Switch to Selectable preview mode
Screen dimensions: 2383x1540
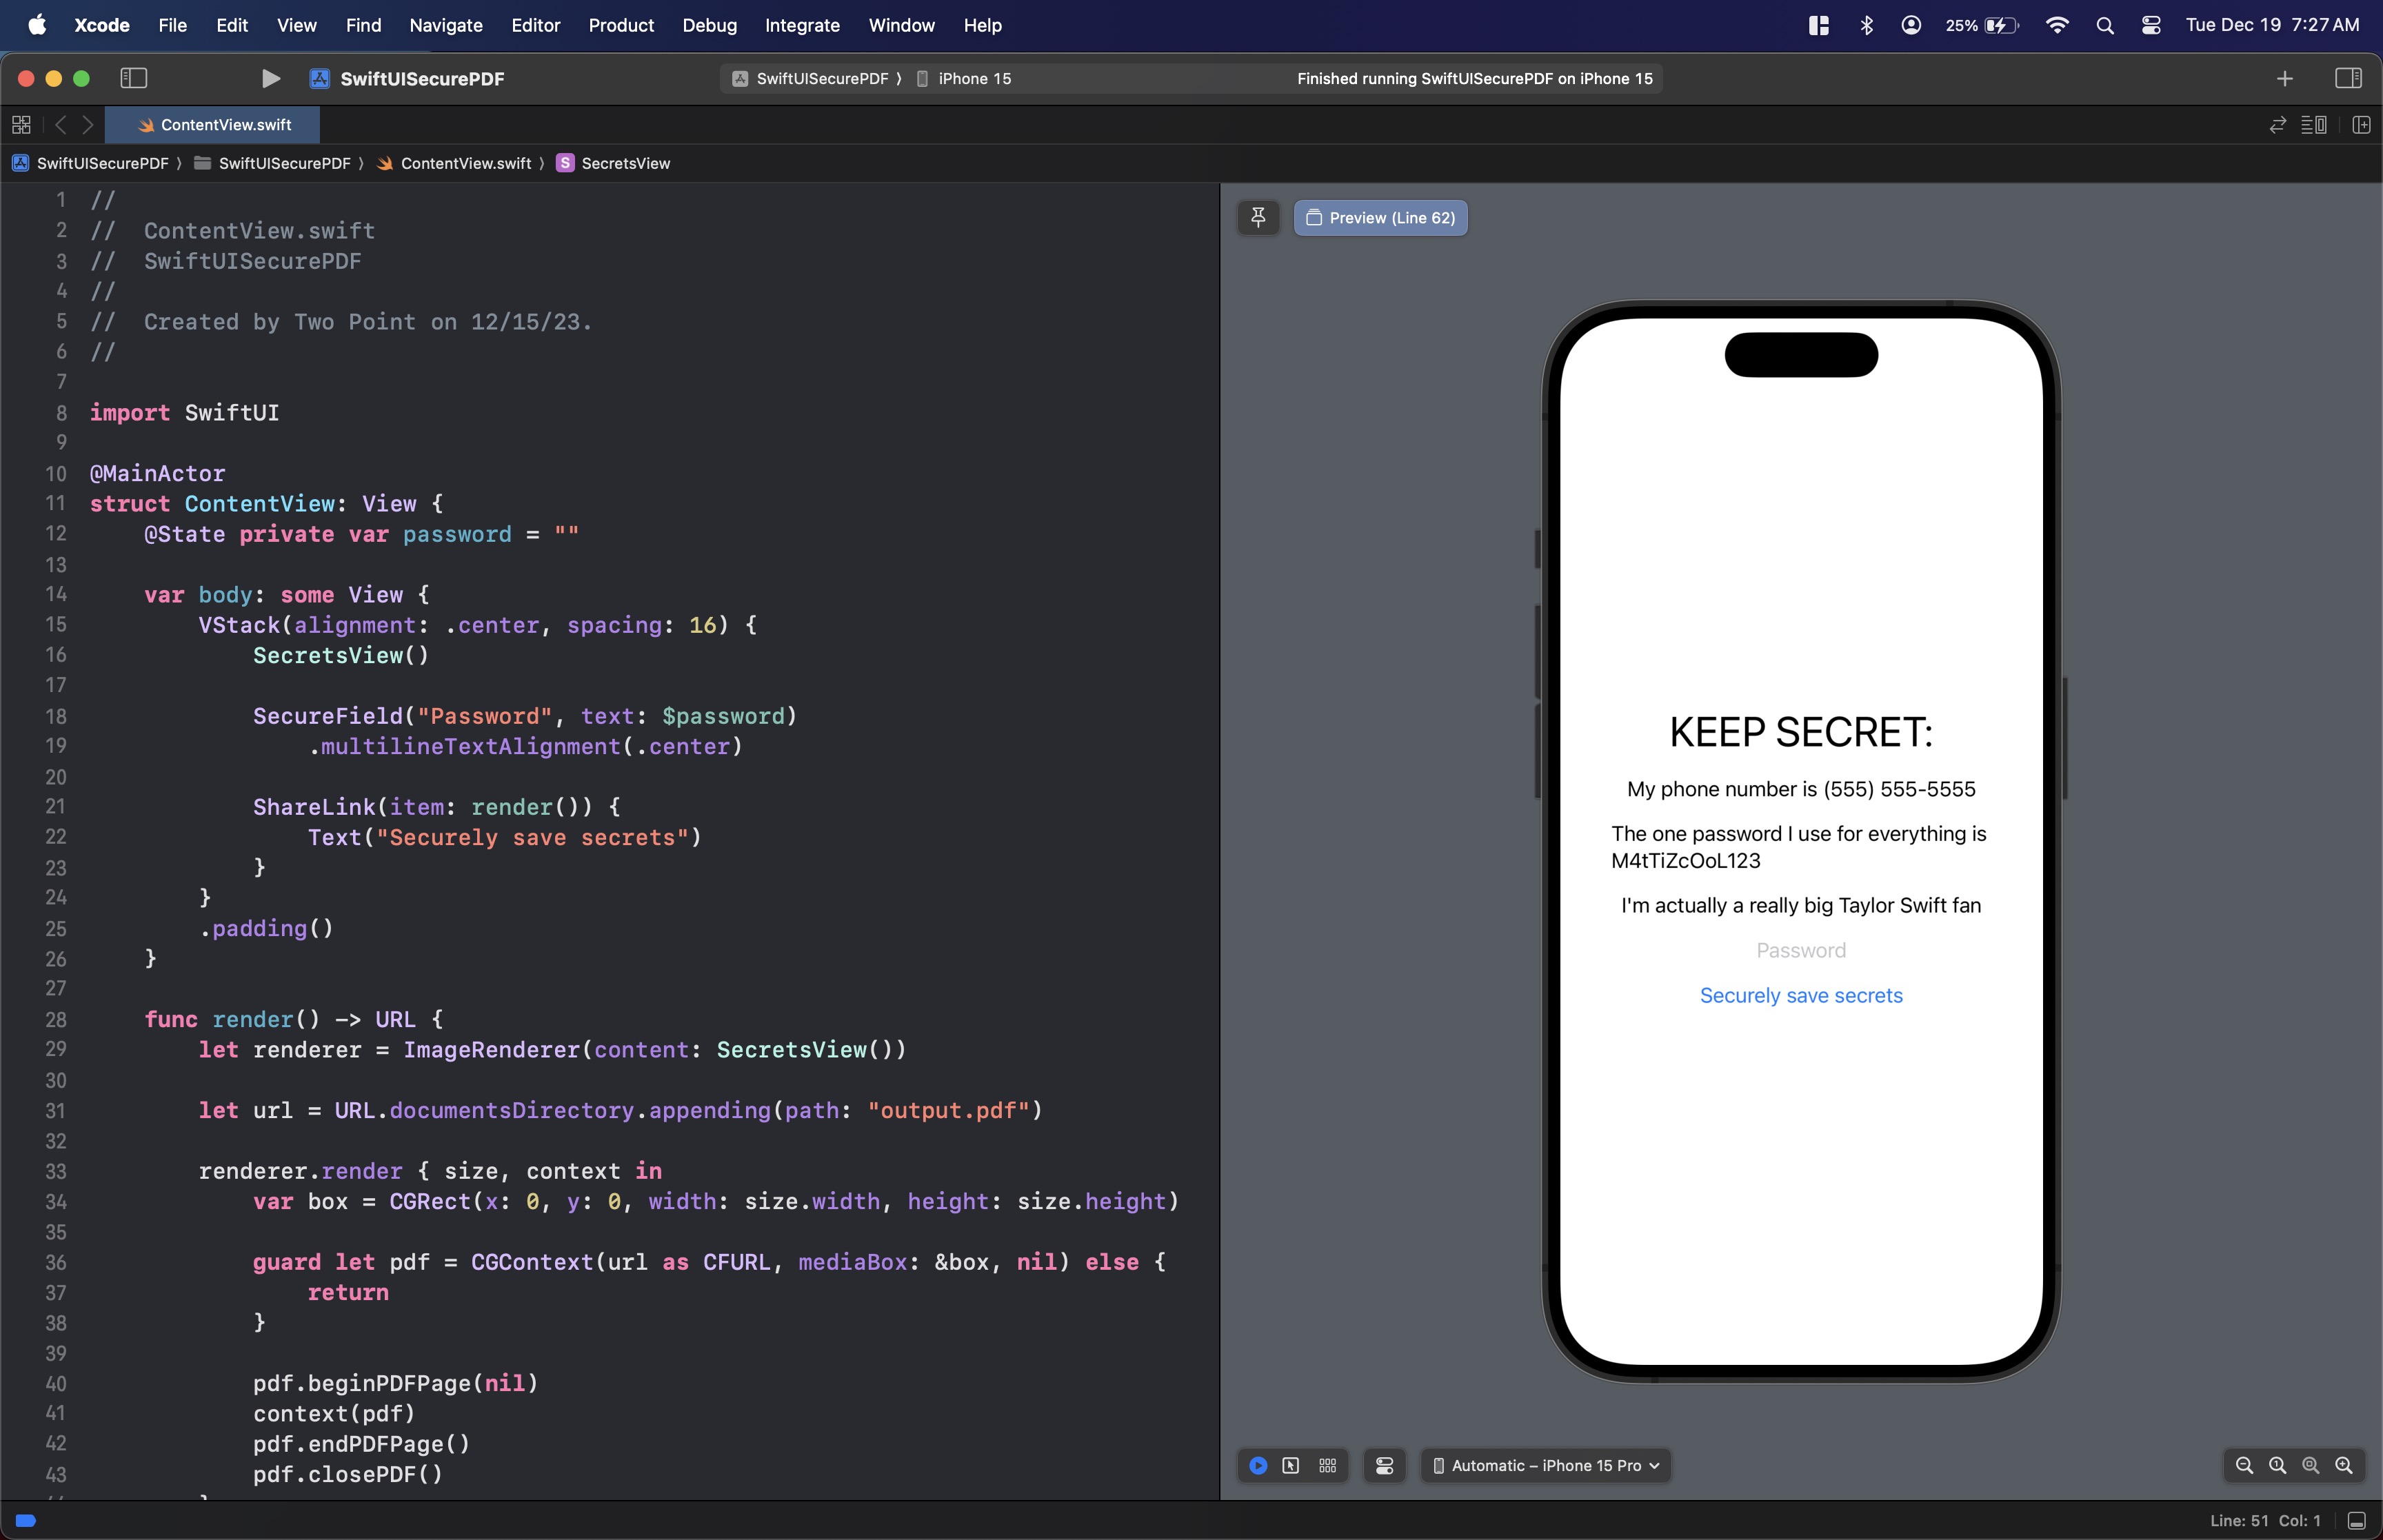1291,1465
